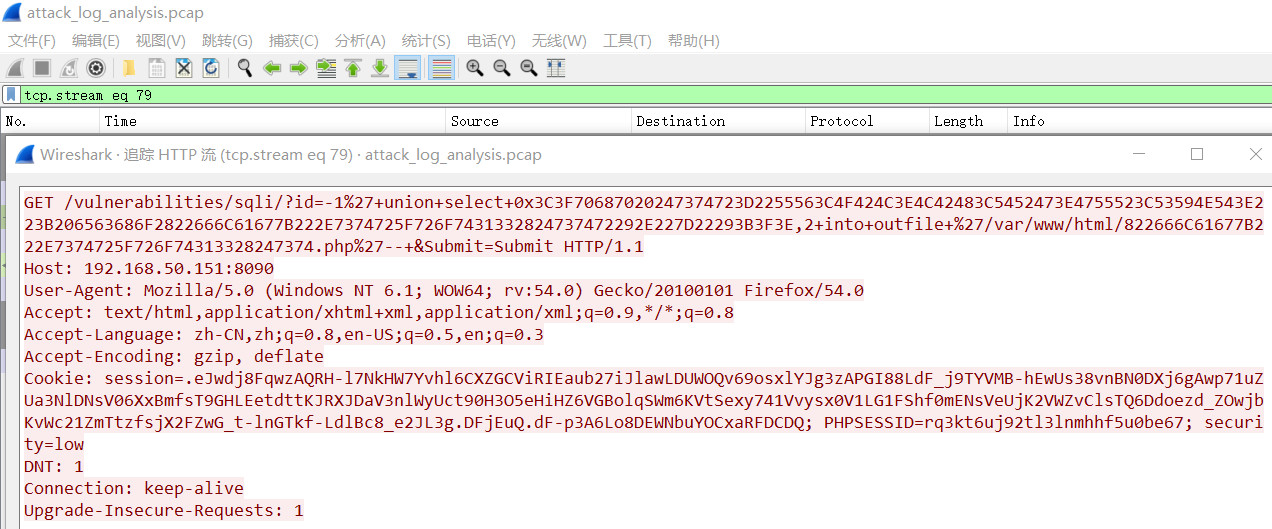Open the 跳转(G) menu
This screenshot has height=529, width=1272.
pos(227,41)
